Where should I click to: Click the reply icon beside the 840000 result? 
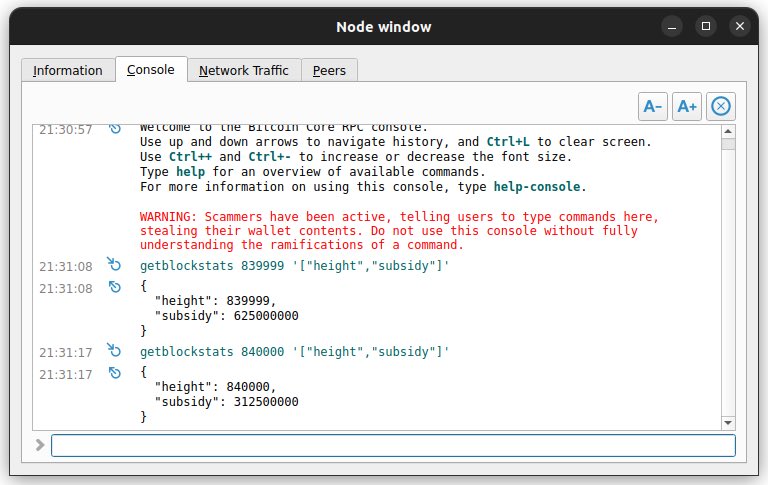pyautogui.click(x=115, y=373)
